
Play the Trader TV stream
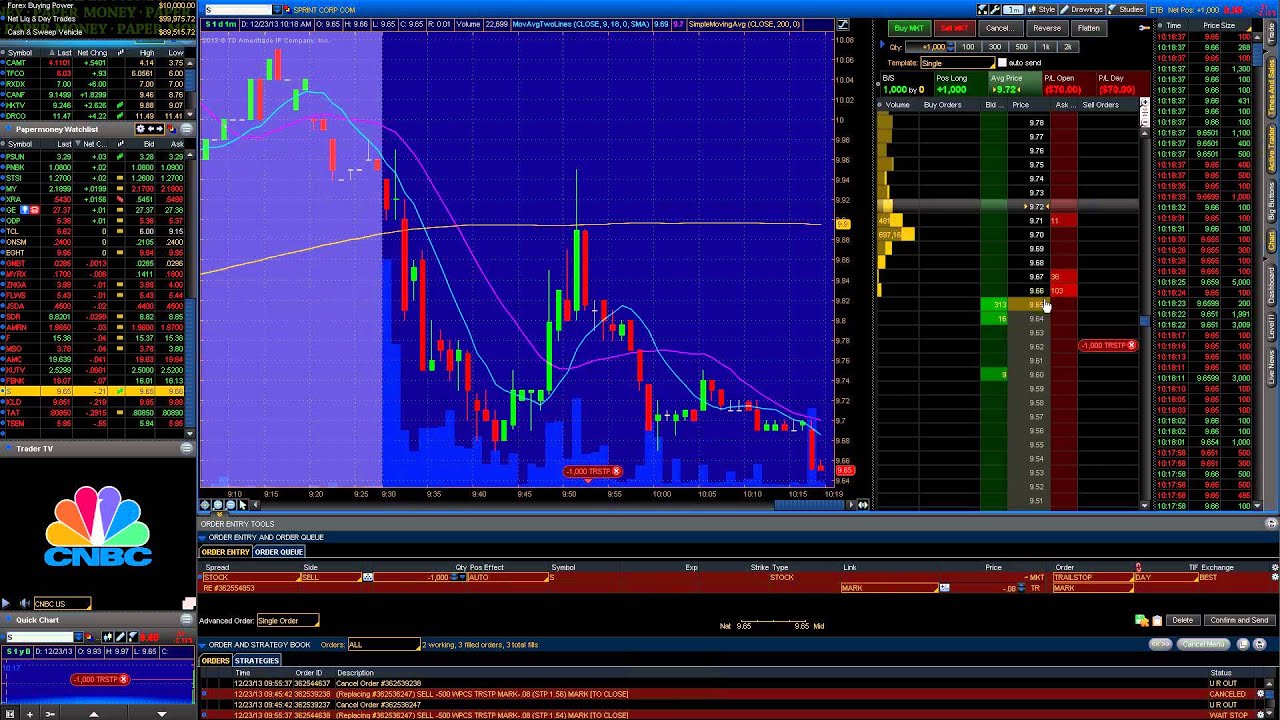coord(7,603)
